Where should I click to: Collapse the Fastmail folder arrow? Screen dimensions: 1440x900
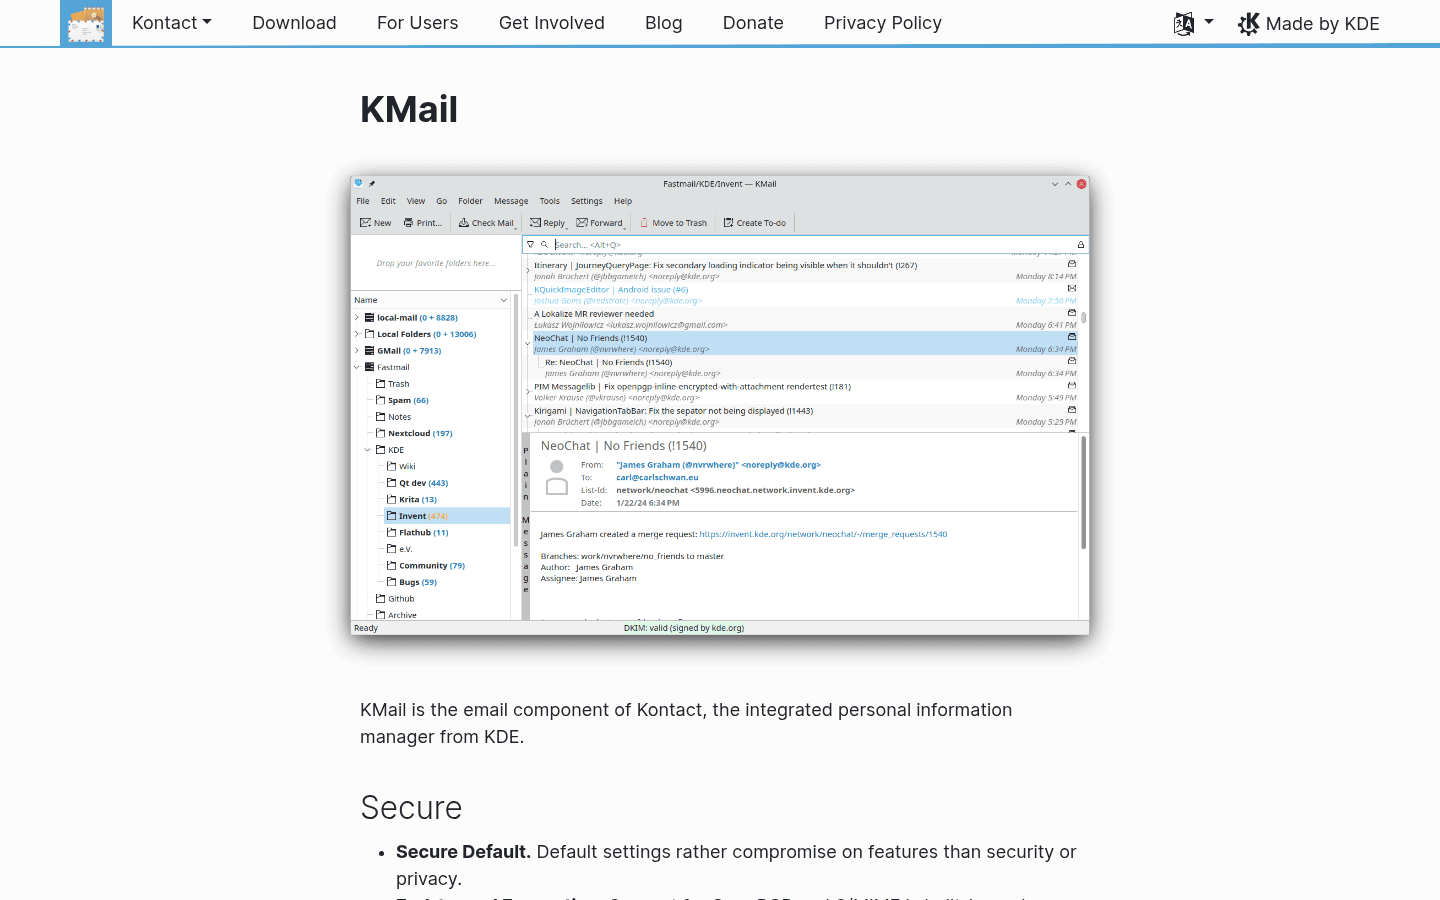coord(357,367)
